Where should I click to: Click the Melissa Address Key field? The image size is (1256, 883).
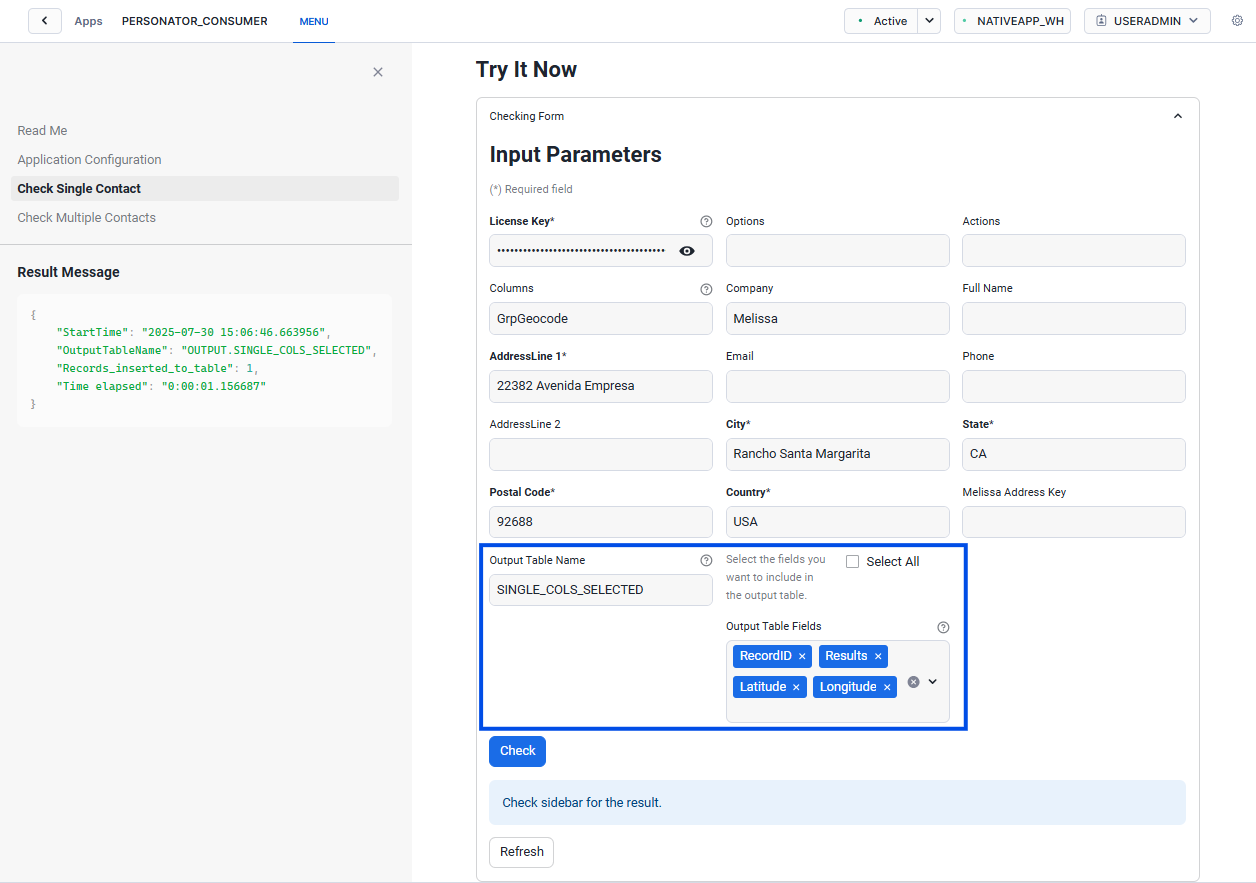coord(1074,522)
